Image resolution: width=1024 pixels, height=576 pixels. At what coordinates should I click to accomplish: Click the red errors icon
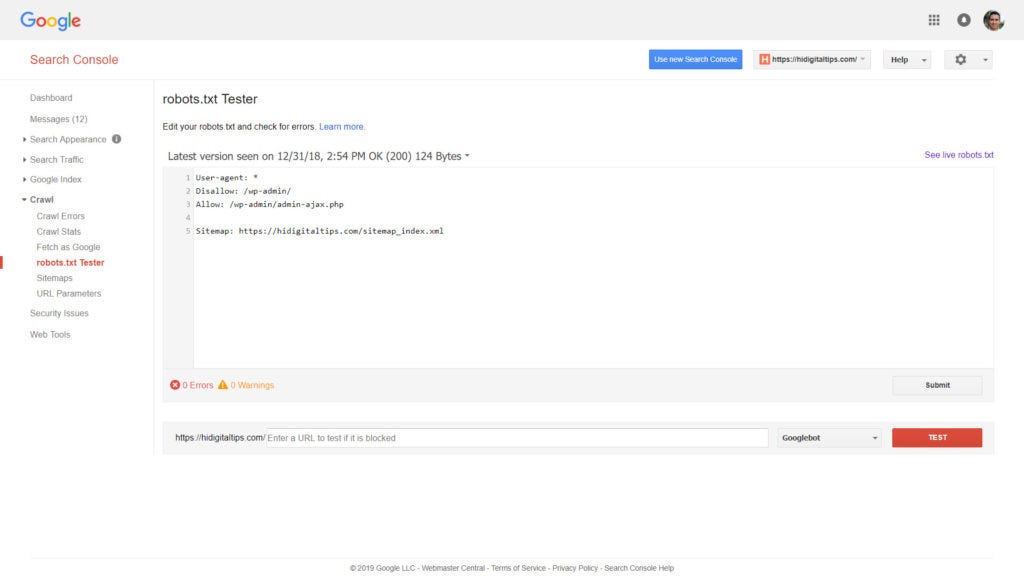pyautogui.click(x=175, y=385)
